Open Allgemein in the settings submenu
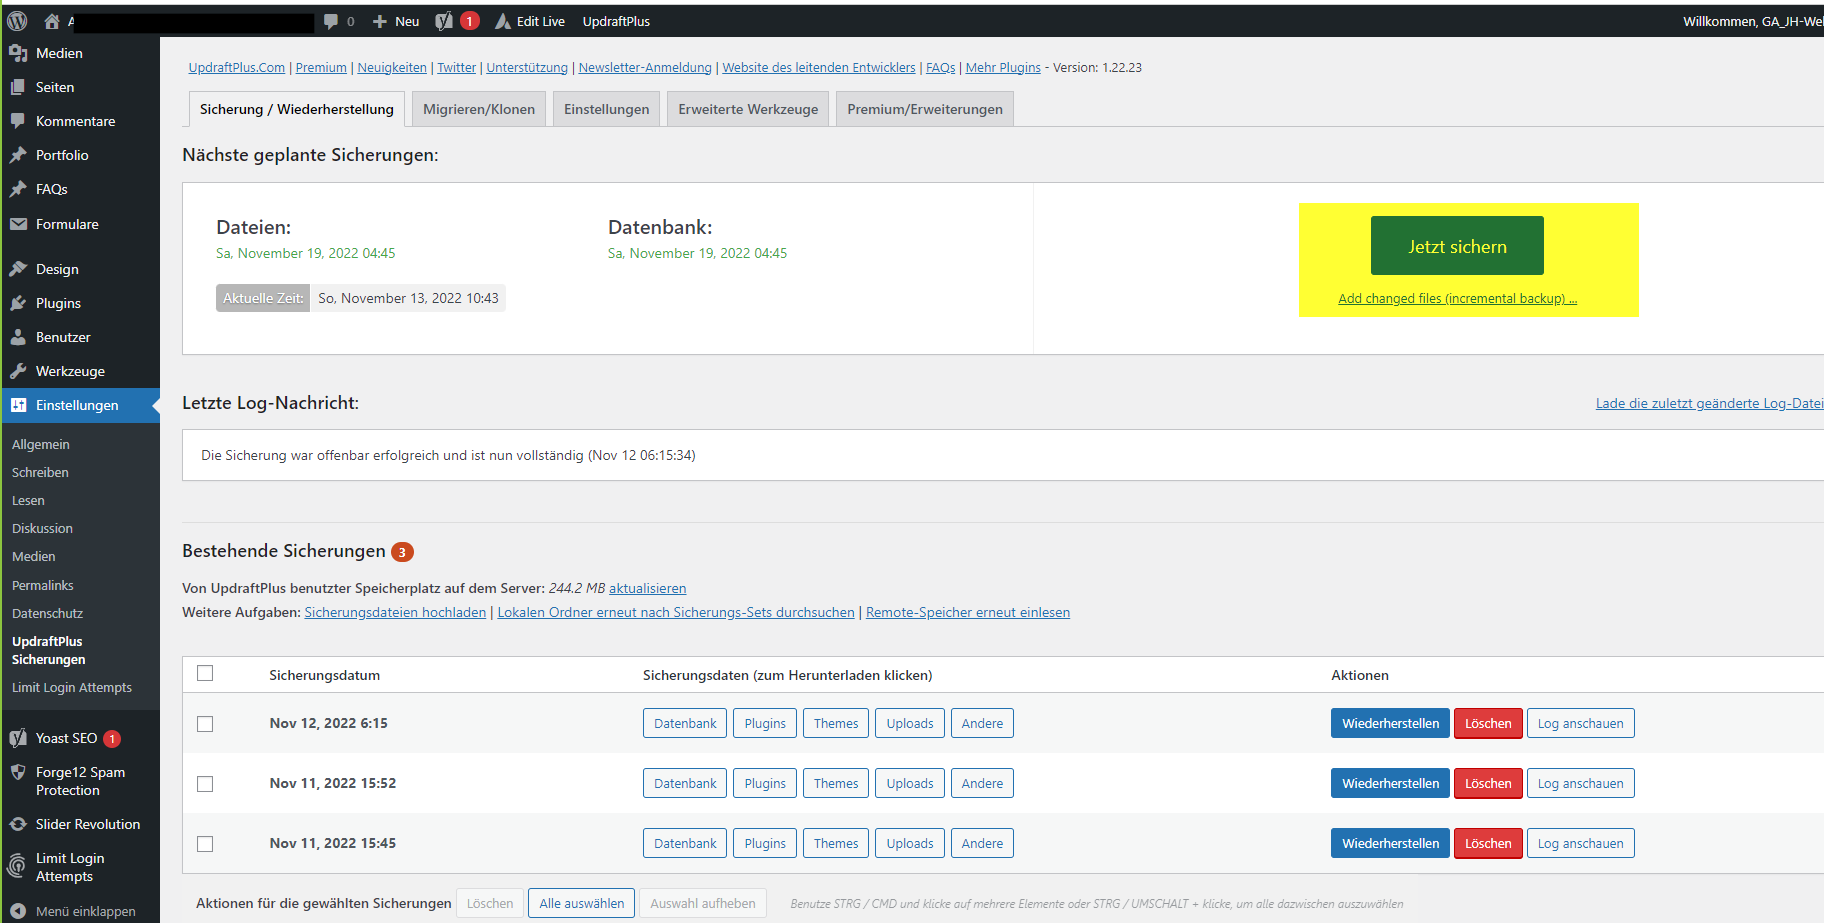The width and height of the screenshot is (1824, 923). tap(41, 444)
